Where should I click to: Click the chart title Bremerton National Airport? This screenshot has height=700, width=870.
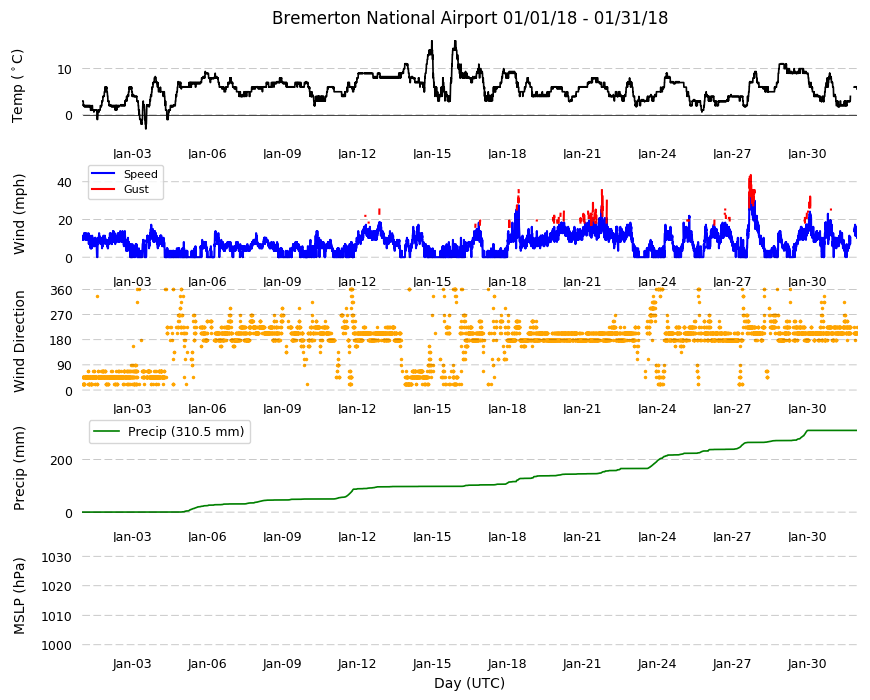click(x=469, y=18)
